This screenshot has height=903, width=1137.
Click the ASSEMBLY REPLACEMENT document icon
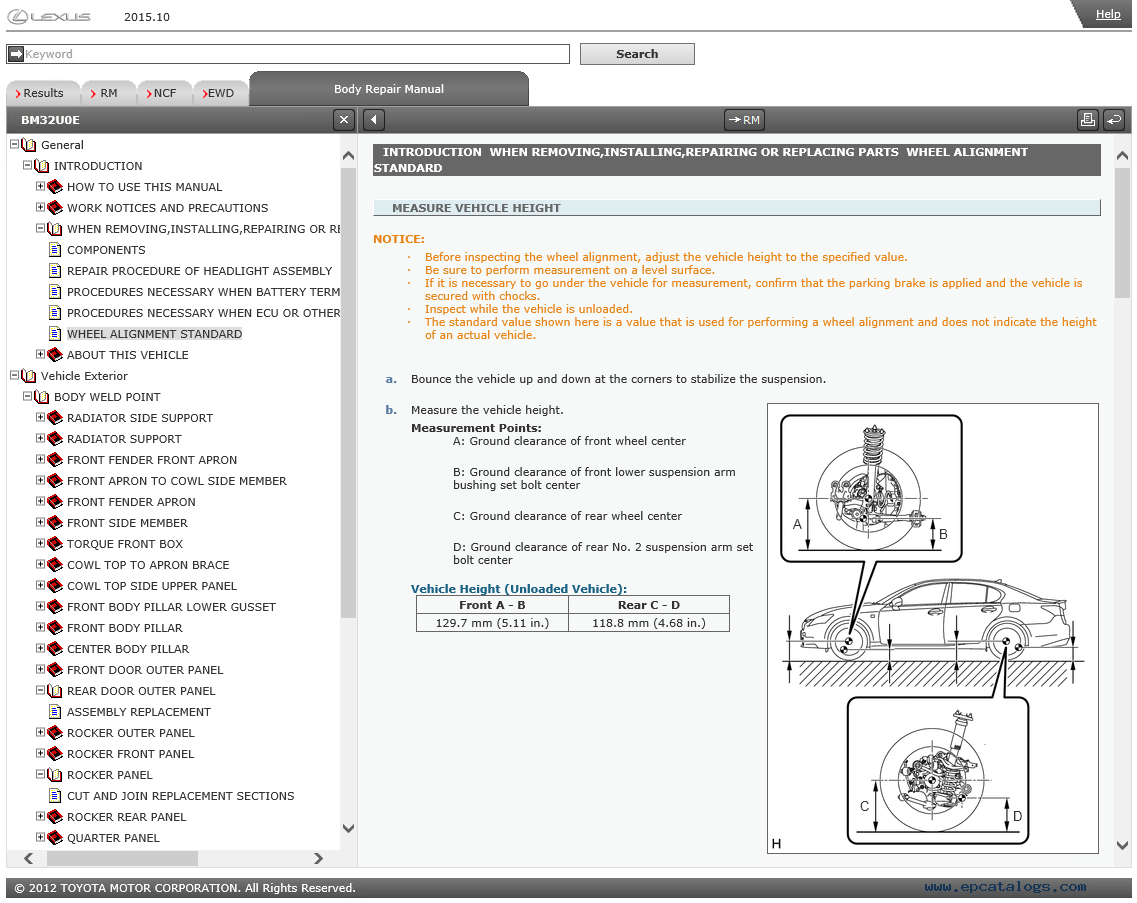(x=54, y=712)
